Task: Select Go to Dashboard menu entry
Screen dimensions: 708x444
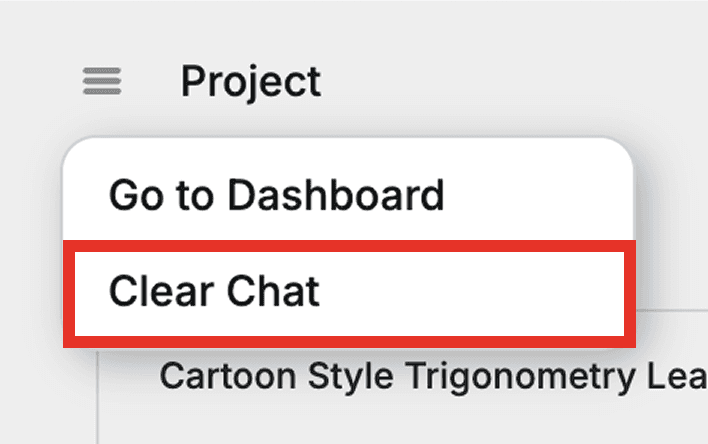Action: [x=276, y=195]
